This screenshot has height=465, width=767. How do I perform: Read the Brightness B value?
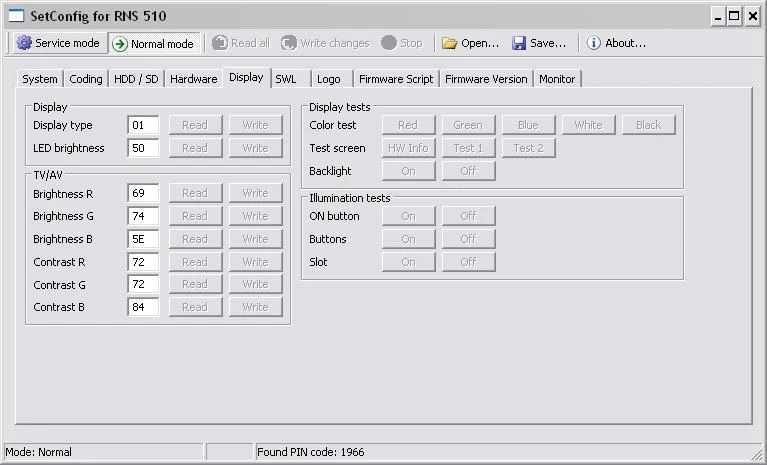tap(195, 239)
